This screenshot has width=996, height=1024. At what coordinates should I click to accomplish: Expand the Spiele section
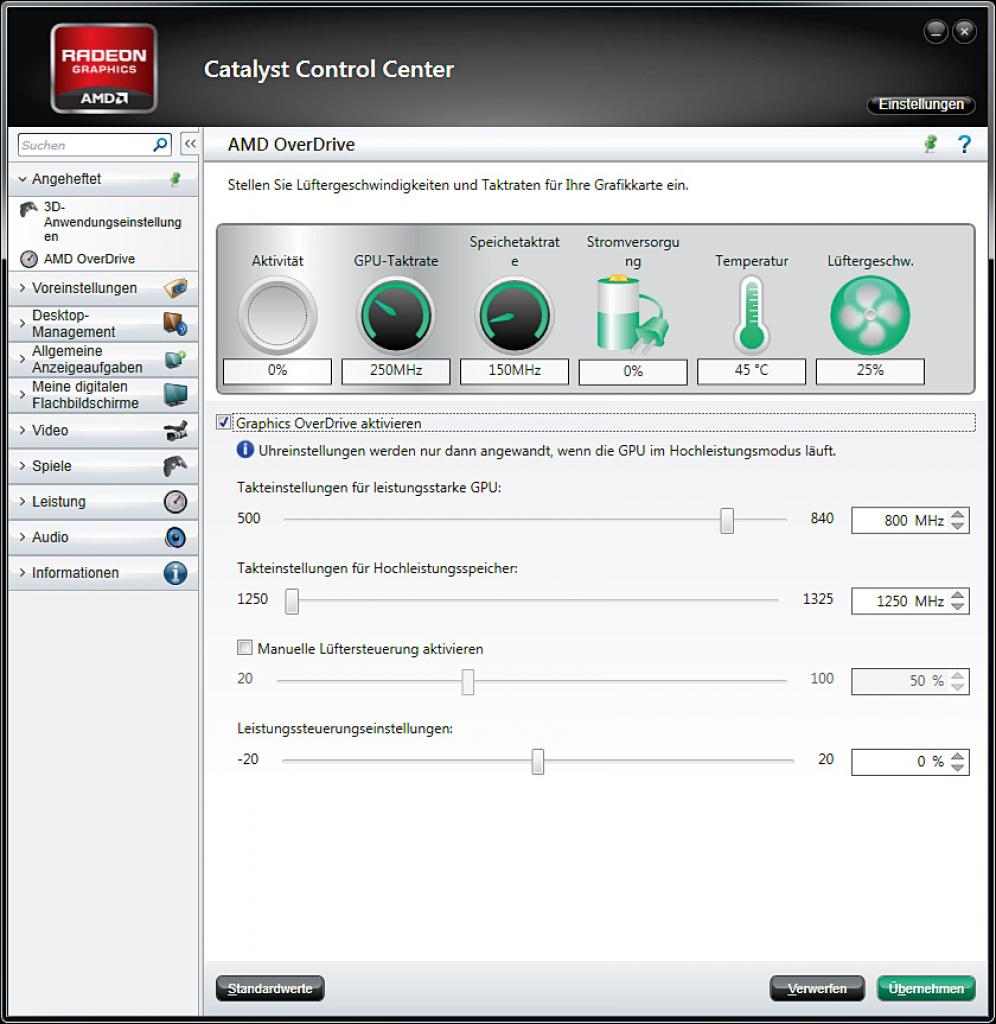point(23,466)
